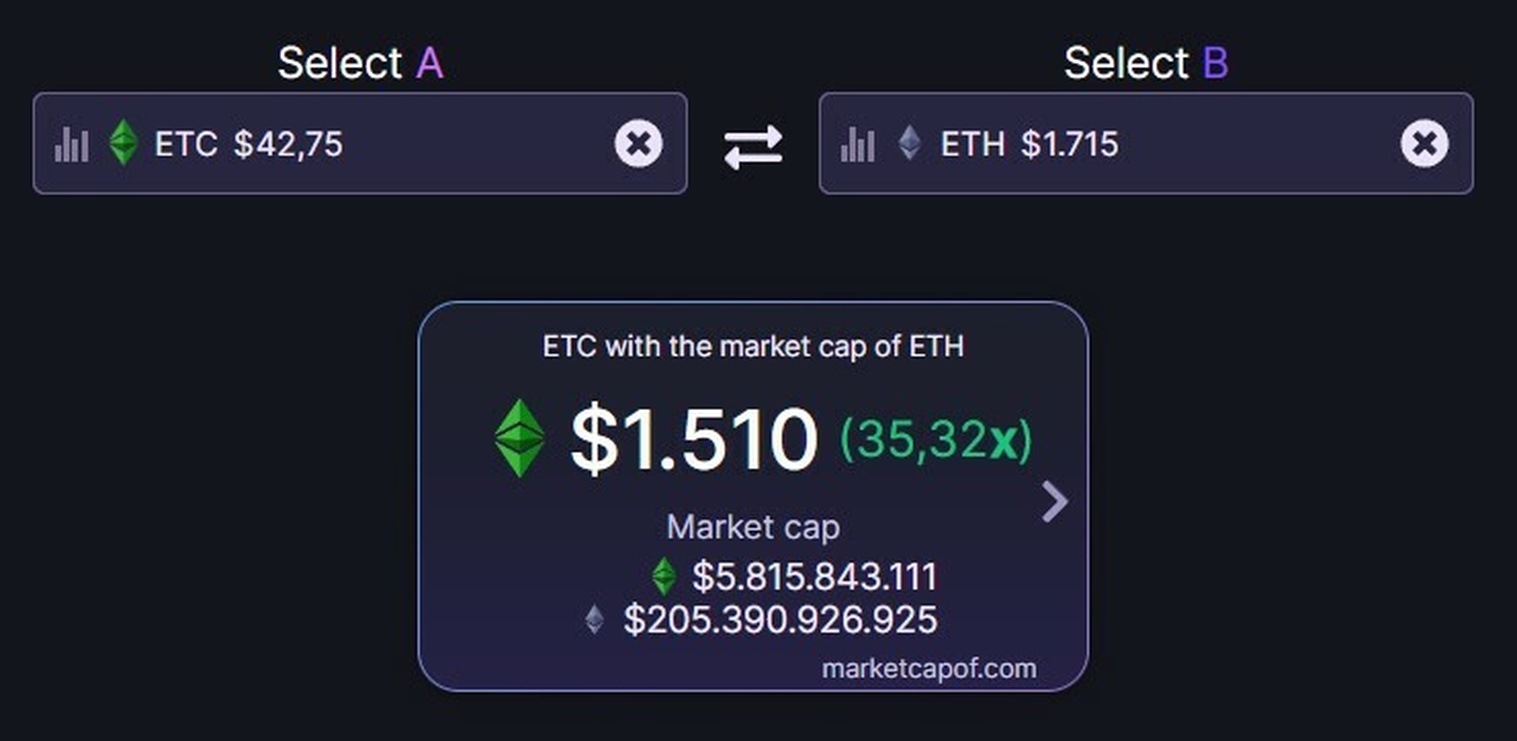Click small ETH icon beside $205.390.926.925
Viewport: 1517px width, 741px height.
tap(595, 620)
